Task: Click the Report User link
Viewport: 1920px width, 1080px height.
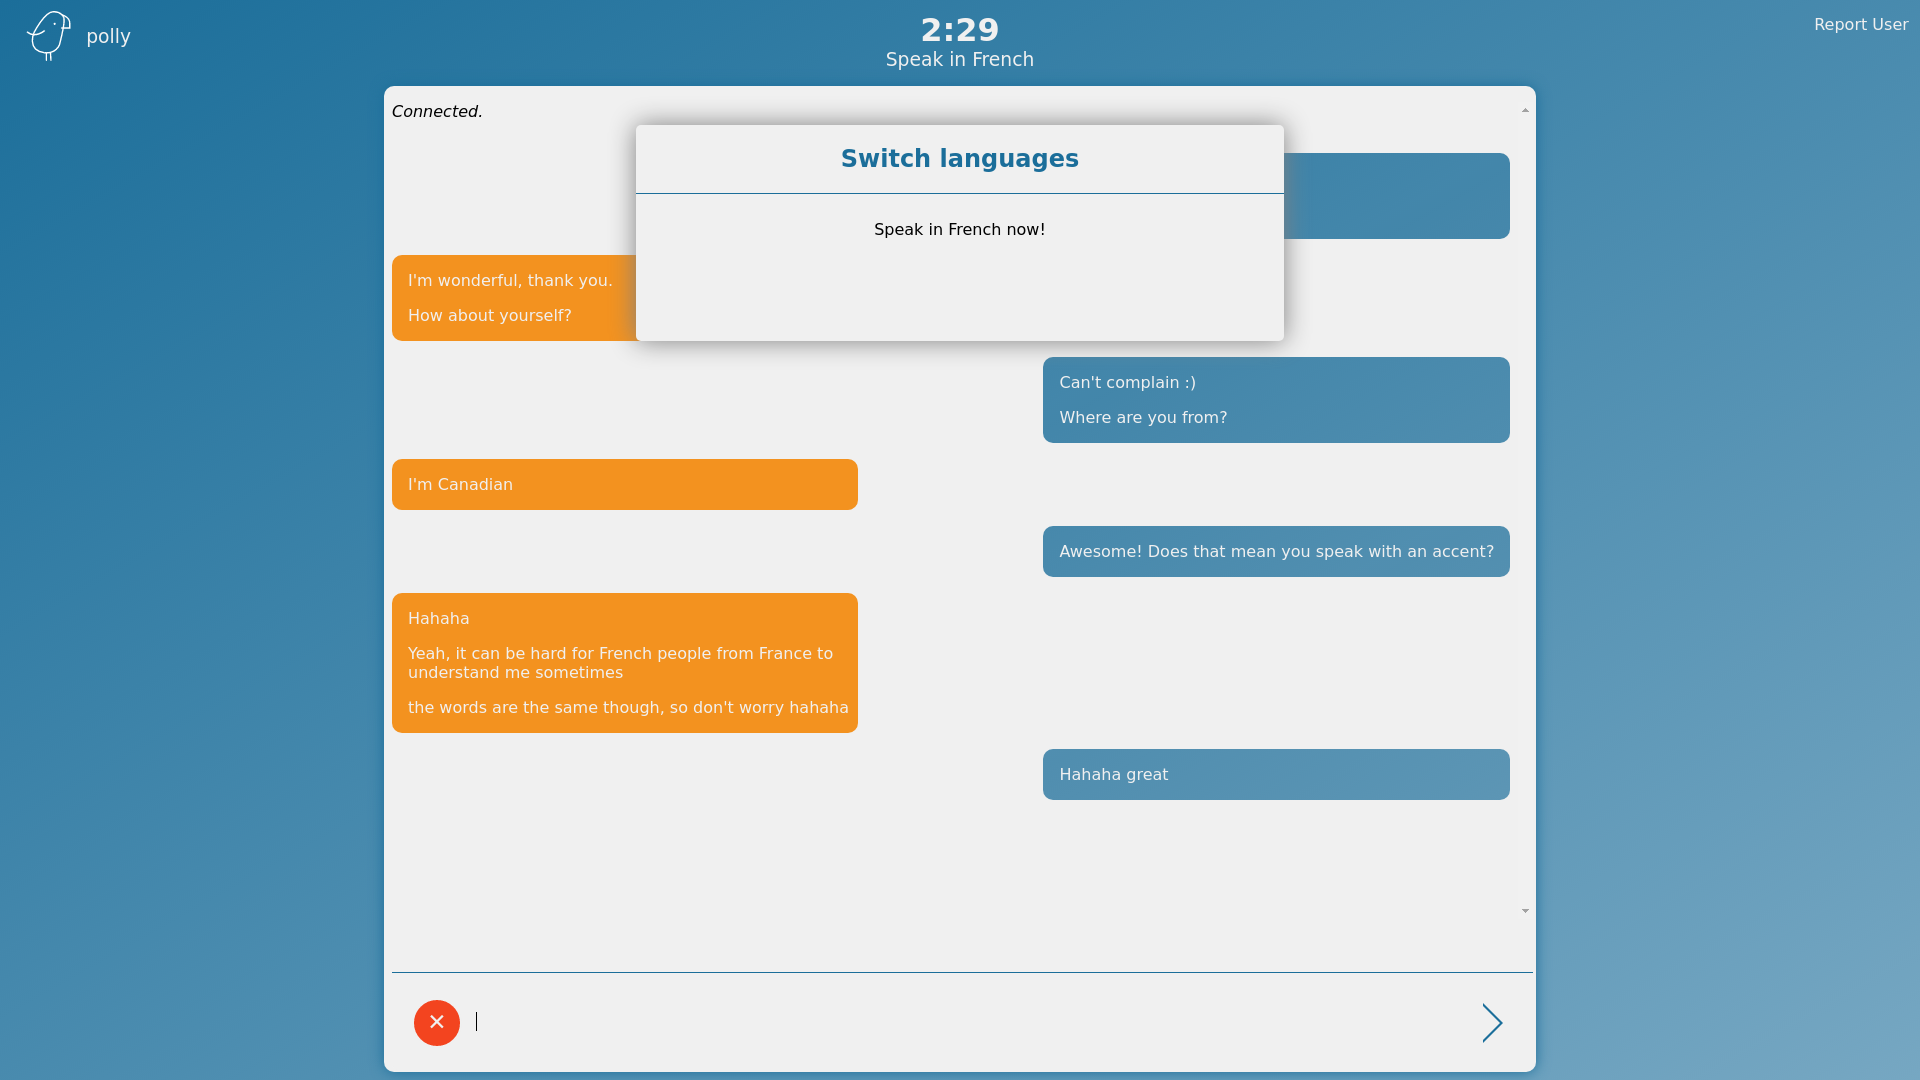Action: pyautogui.click(x=1860, y=25)
